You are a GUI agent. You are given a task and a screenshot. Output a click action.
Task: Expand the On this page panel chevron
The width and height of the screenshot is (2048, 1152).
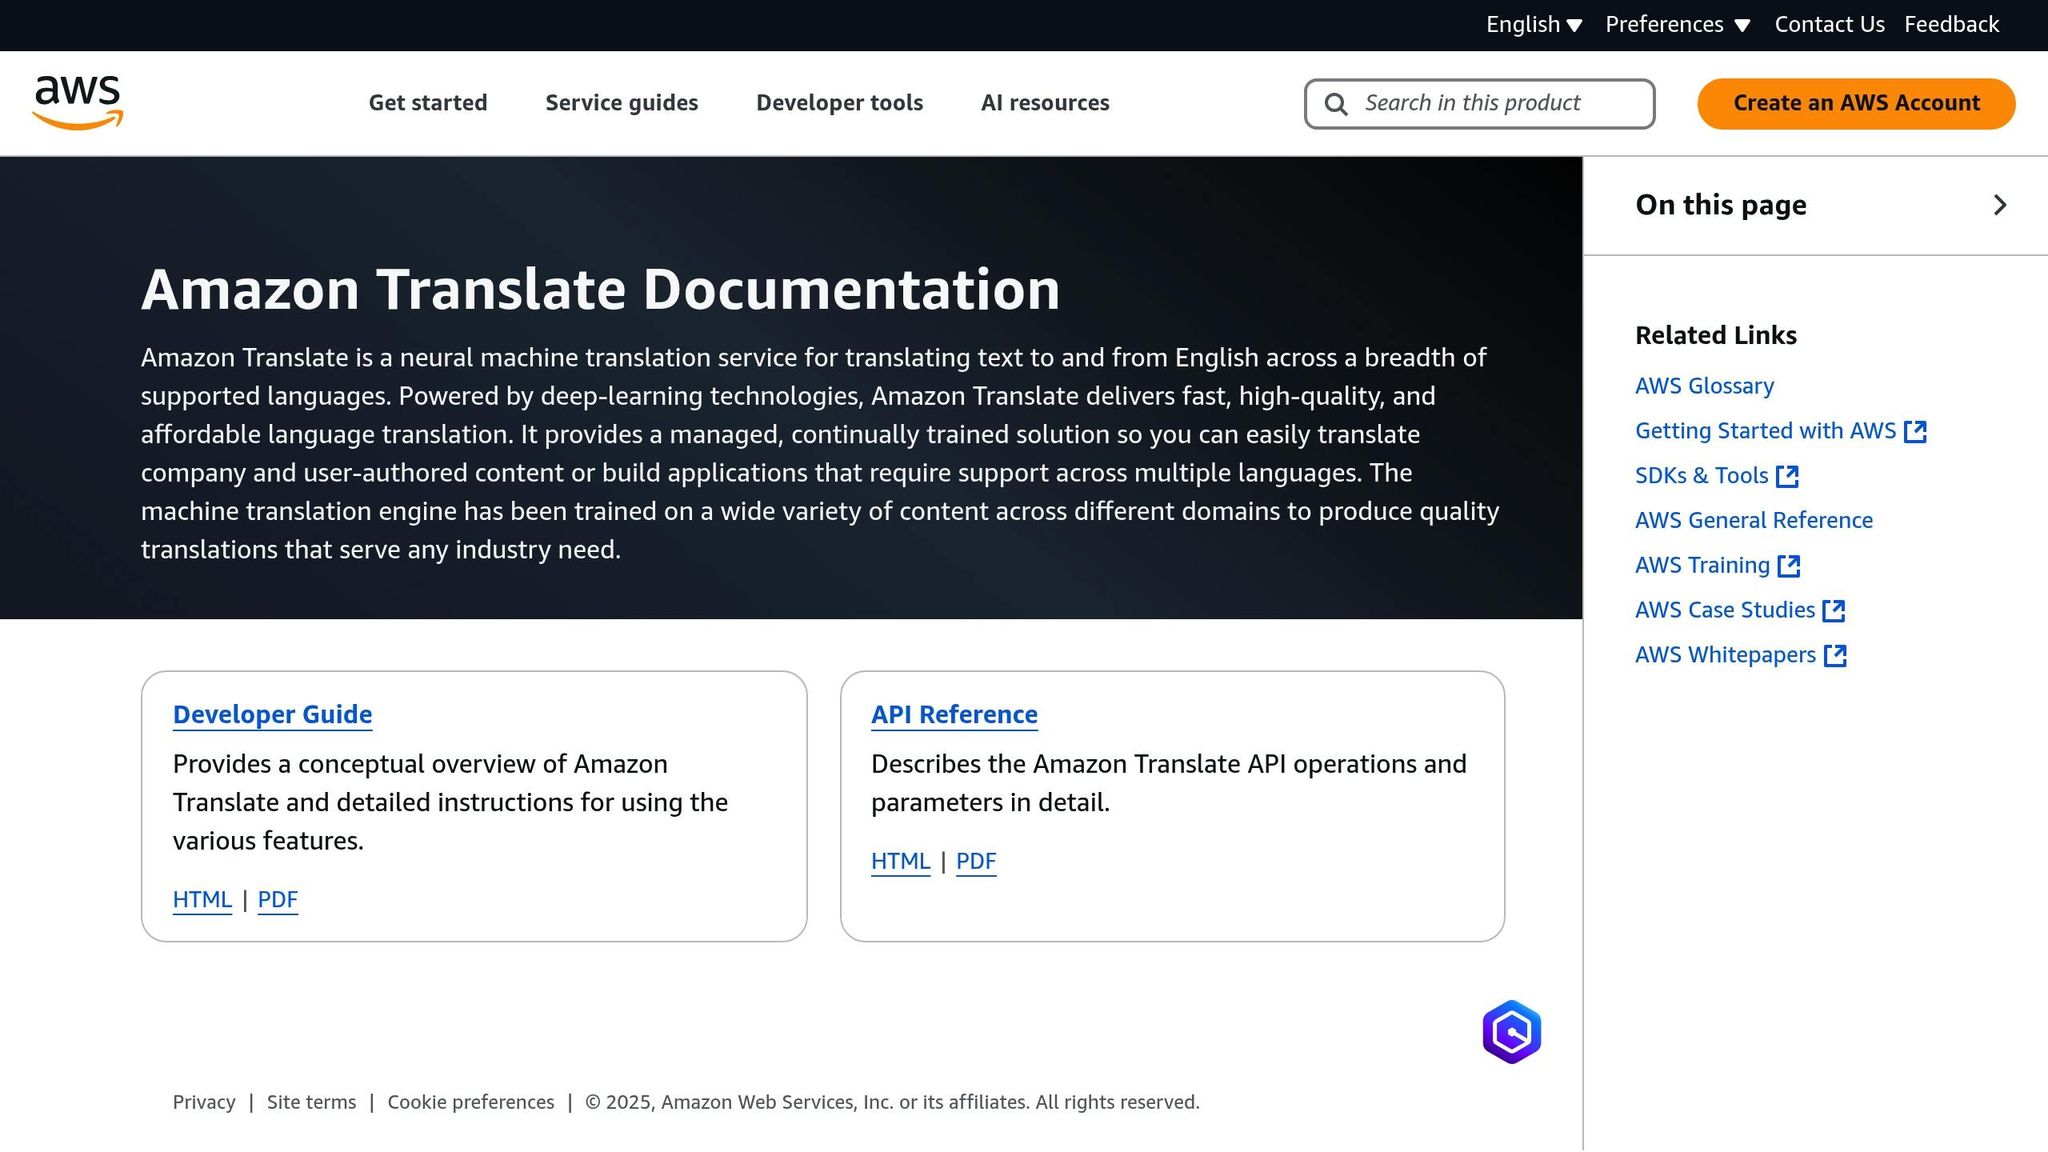coord(2000,205)
